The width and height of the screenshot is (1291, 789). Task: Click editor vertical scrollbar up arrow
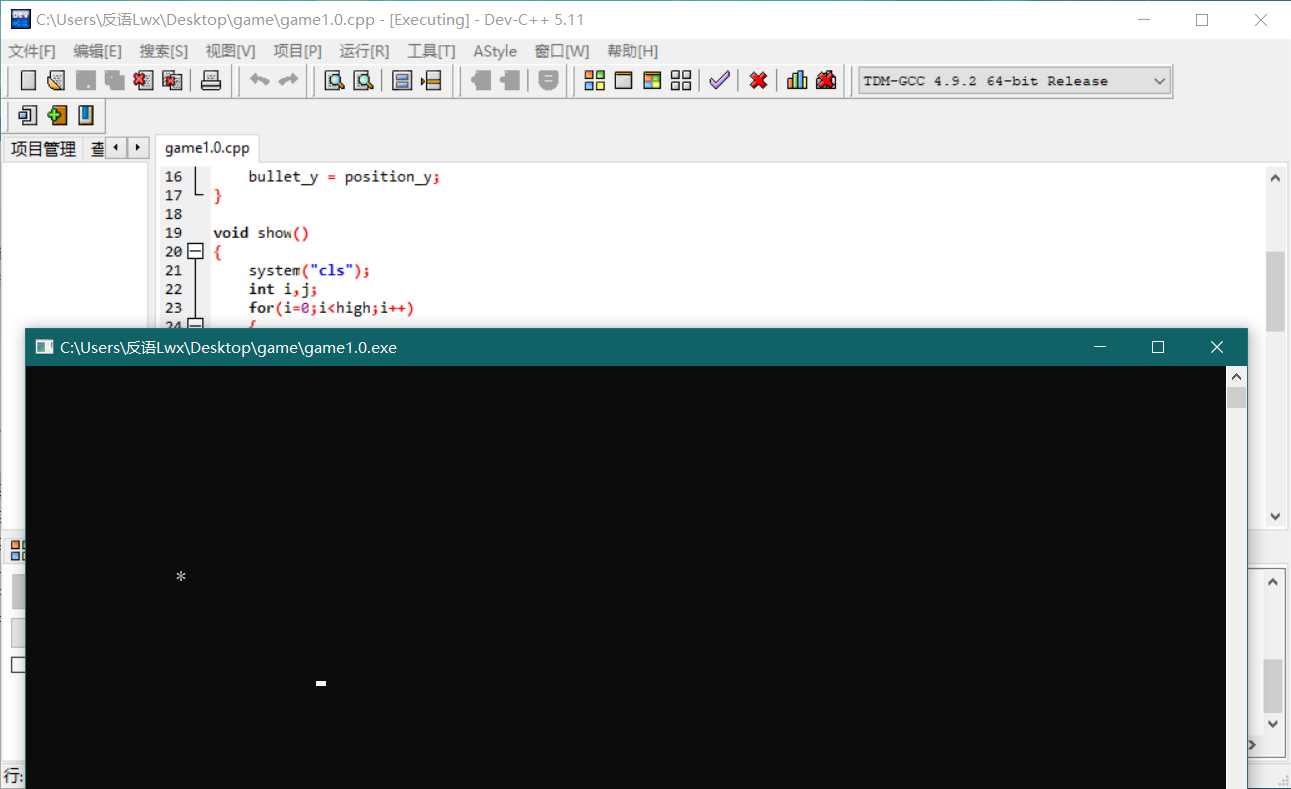tap(1275, 177)
